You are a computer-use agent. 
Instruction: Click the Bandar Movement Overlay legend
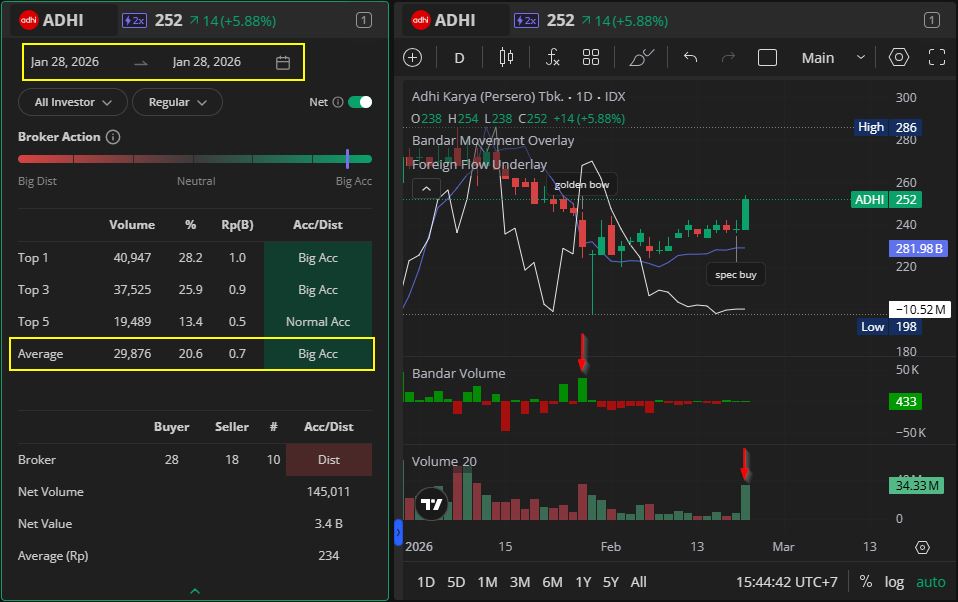pos(493,141)
